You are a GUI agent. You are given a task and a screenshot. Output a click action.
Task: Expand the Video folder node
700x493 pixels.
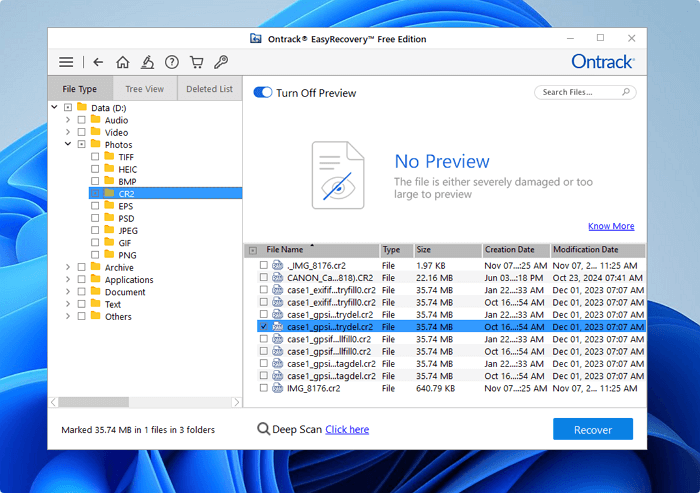[x=68, y=132]
